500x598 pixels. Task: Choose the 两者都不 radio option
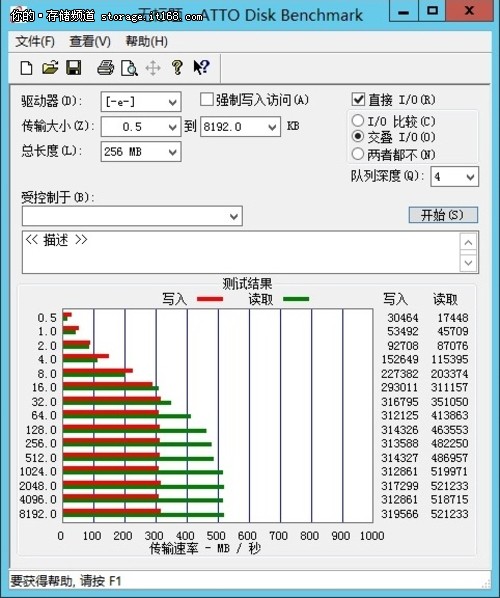click(x=357, y=154)
